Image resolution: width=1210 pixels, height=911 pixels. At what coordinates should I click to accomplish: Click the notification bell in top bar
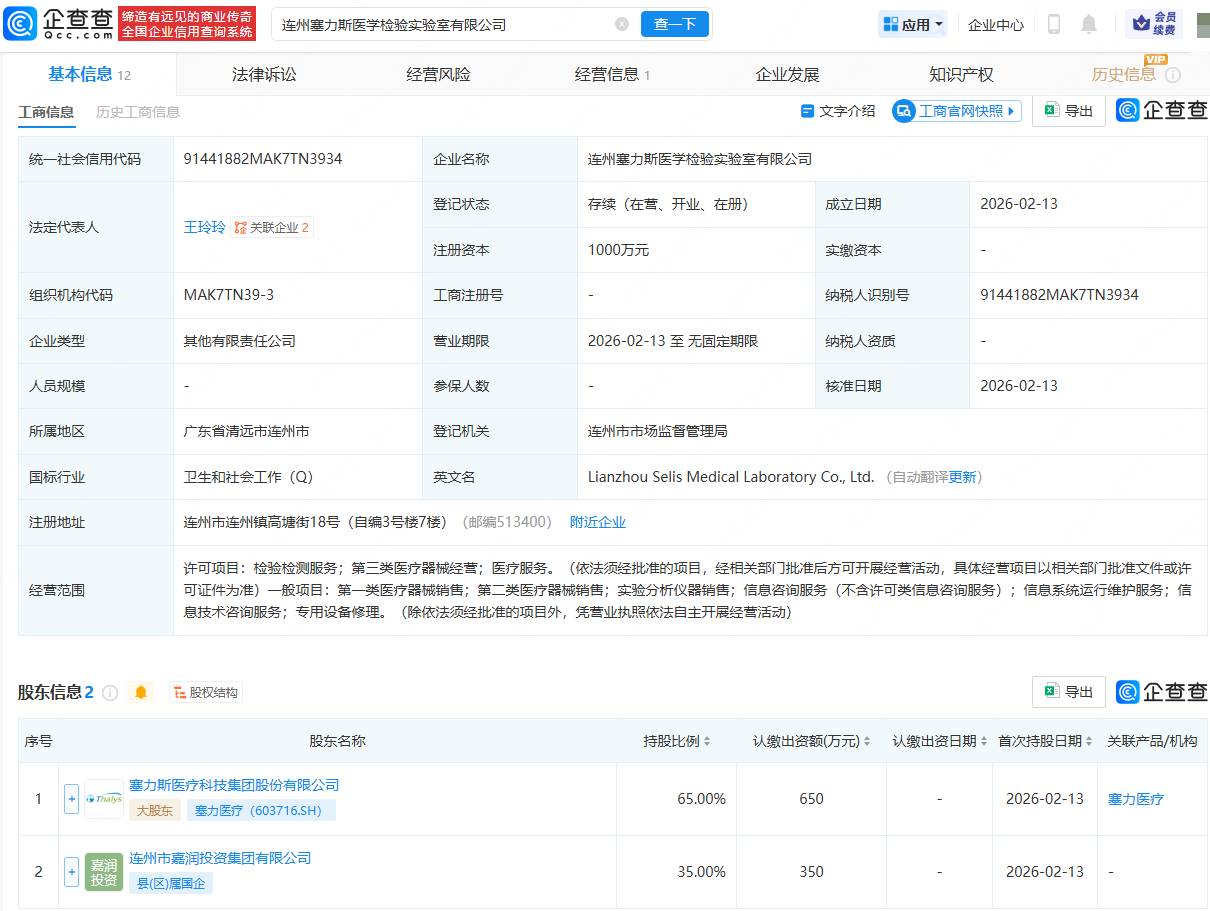(1089, 24)
